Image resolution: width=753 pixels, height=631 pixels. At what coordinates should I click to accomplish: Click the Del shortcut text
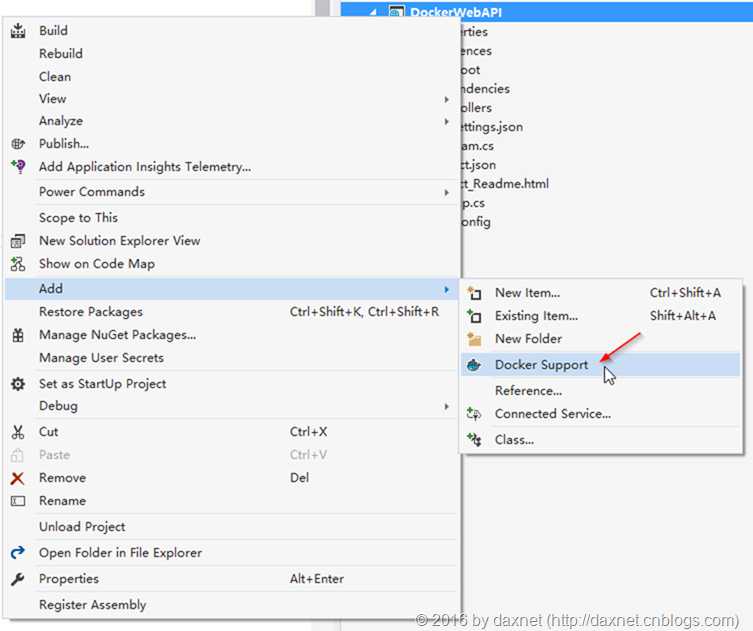click(x=299, y=478)
